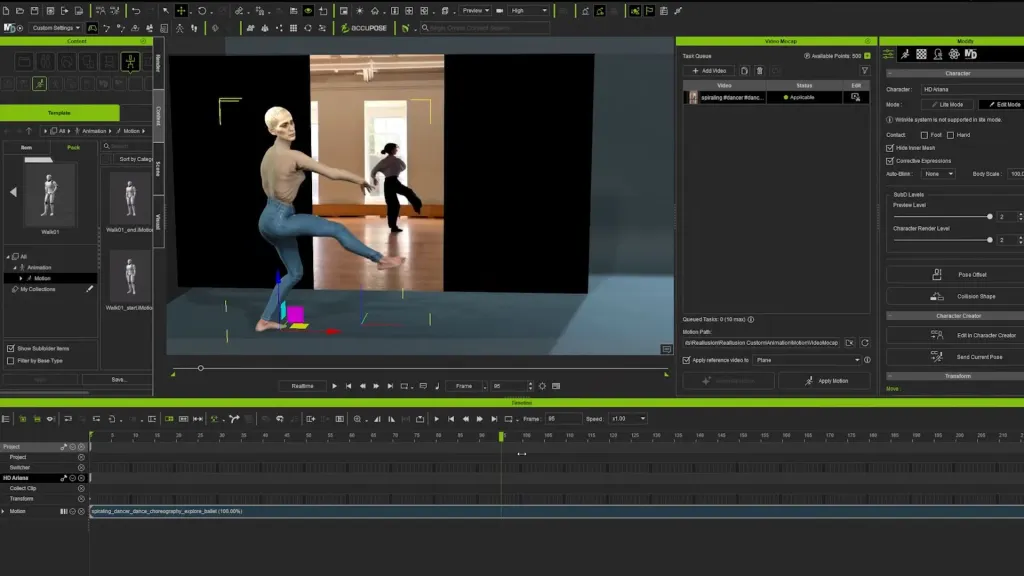The image size is (1024, 576).
Task: Open the timeline Speed dropdown
Action: 628,419
